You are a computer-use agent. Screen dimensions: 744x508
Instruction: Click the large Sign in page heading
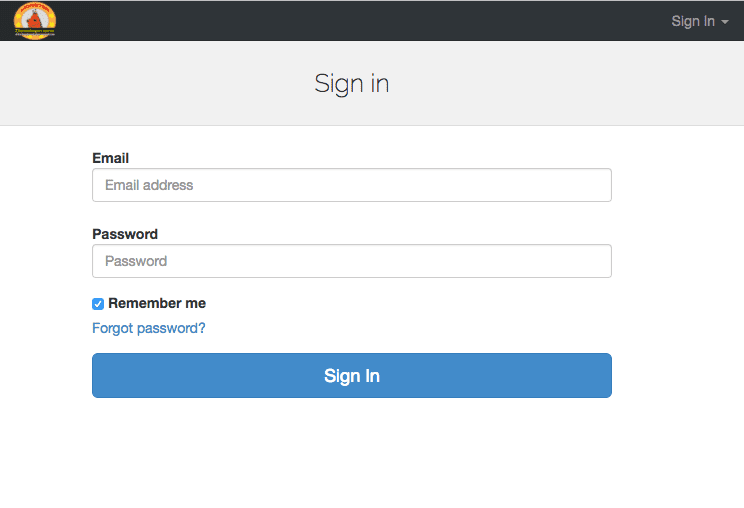tap(352, 84)
